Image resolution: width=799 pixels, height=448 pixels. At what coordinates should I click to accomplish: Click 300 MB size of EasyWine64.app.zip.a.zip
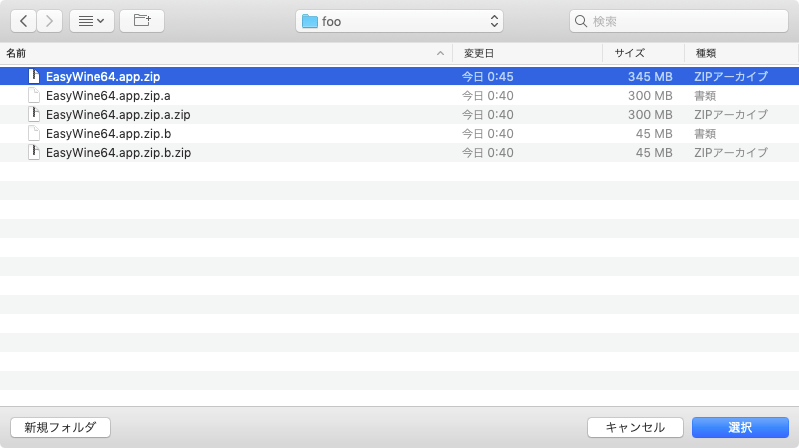point(650,115)
